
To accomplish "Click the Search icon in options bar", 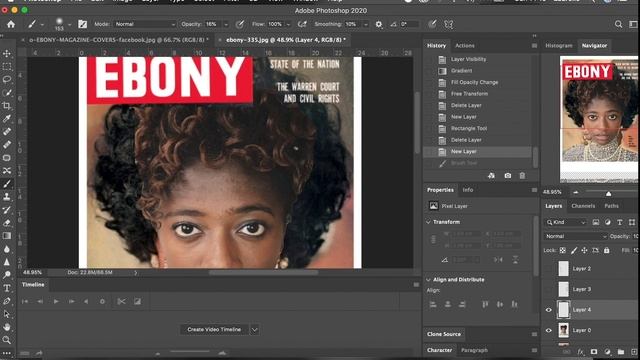I will (618, 24).
